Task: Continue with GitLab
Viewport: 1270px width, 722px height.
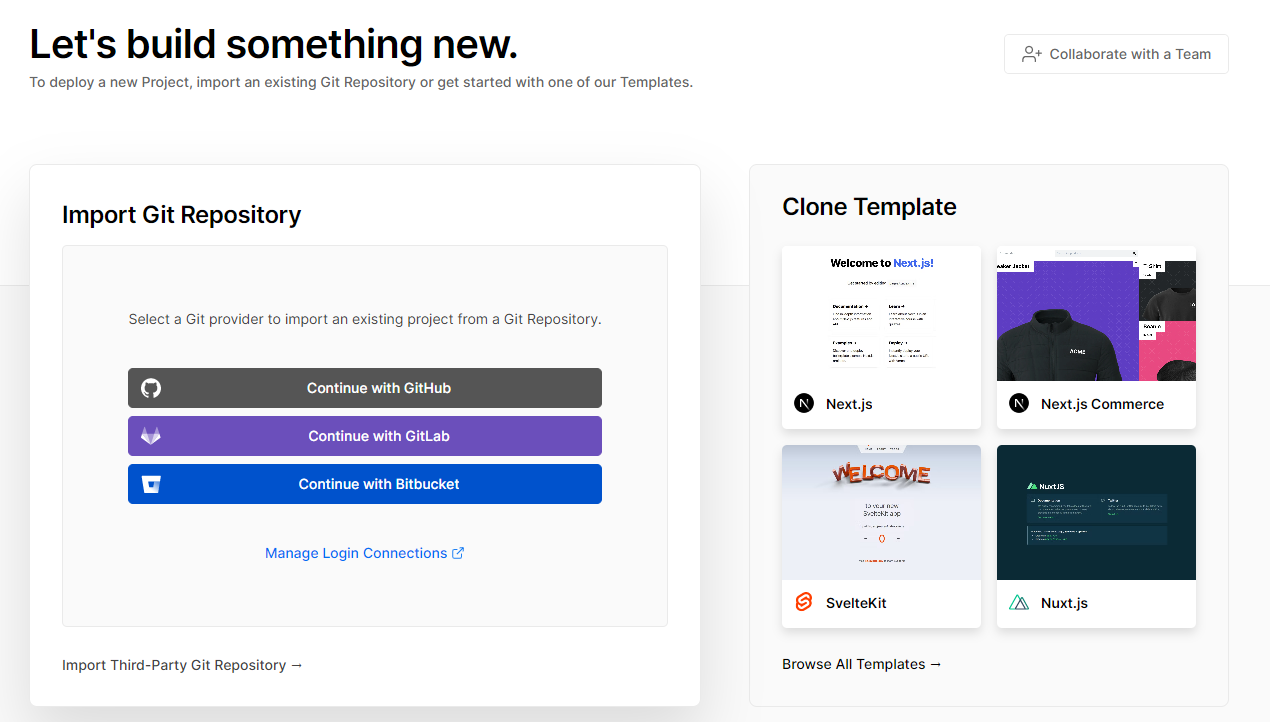Action: pyautogui.click(x=365, y=436)
